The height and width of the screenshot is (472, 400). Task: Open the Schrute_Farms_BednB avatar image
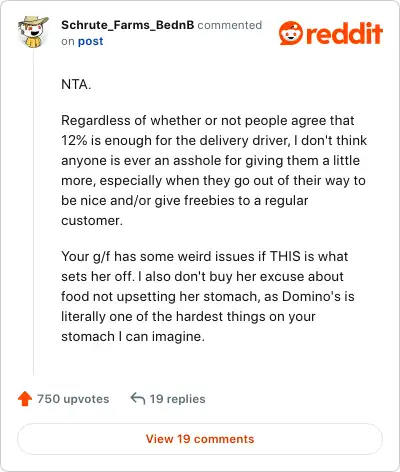[33, 32]
